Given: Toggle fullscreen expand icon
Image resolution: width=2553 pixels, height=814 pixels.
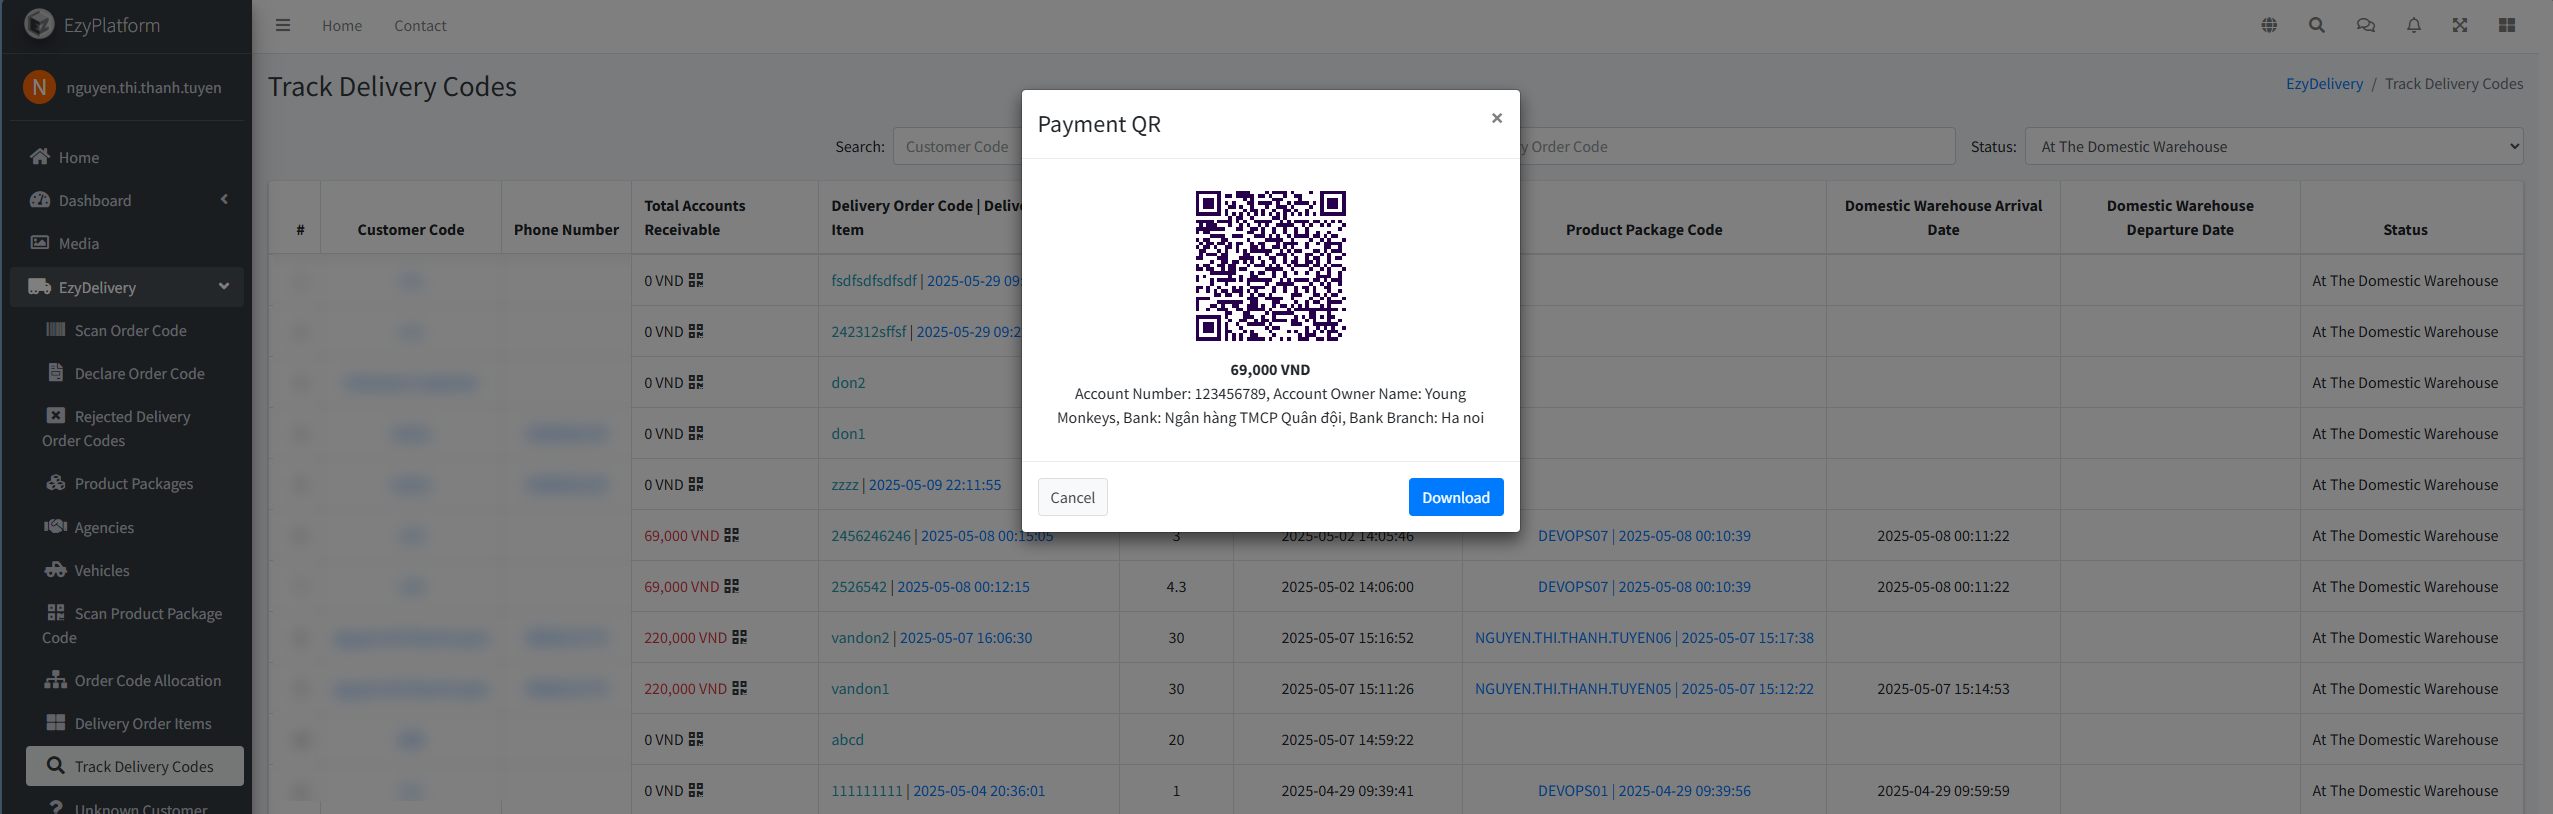Looking at the screenshot, I should click(2460, 25).
